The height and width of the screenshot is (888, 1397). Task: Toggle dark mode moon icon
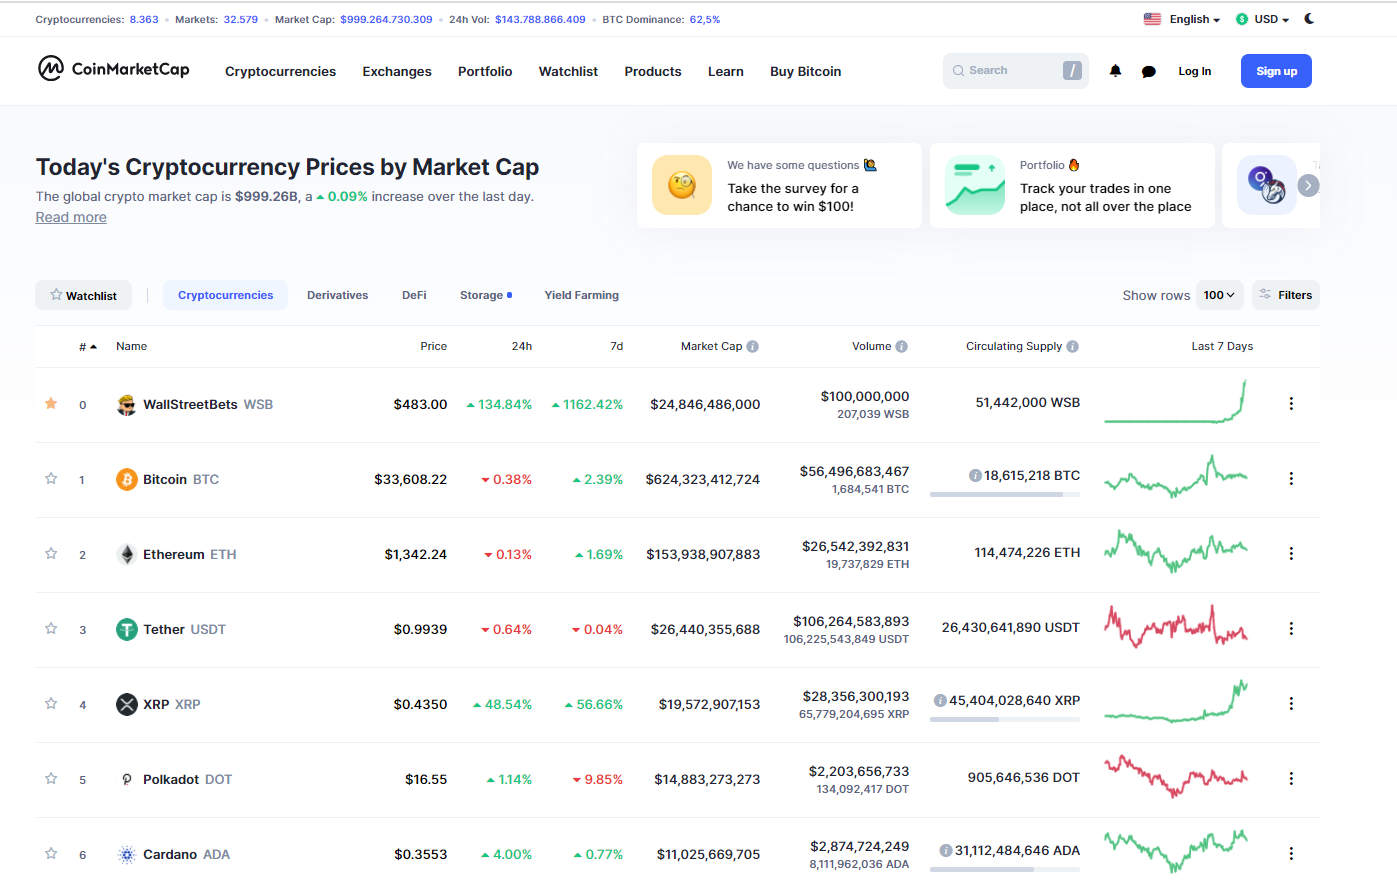click(1309, 19)
